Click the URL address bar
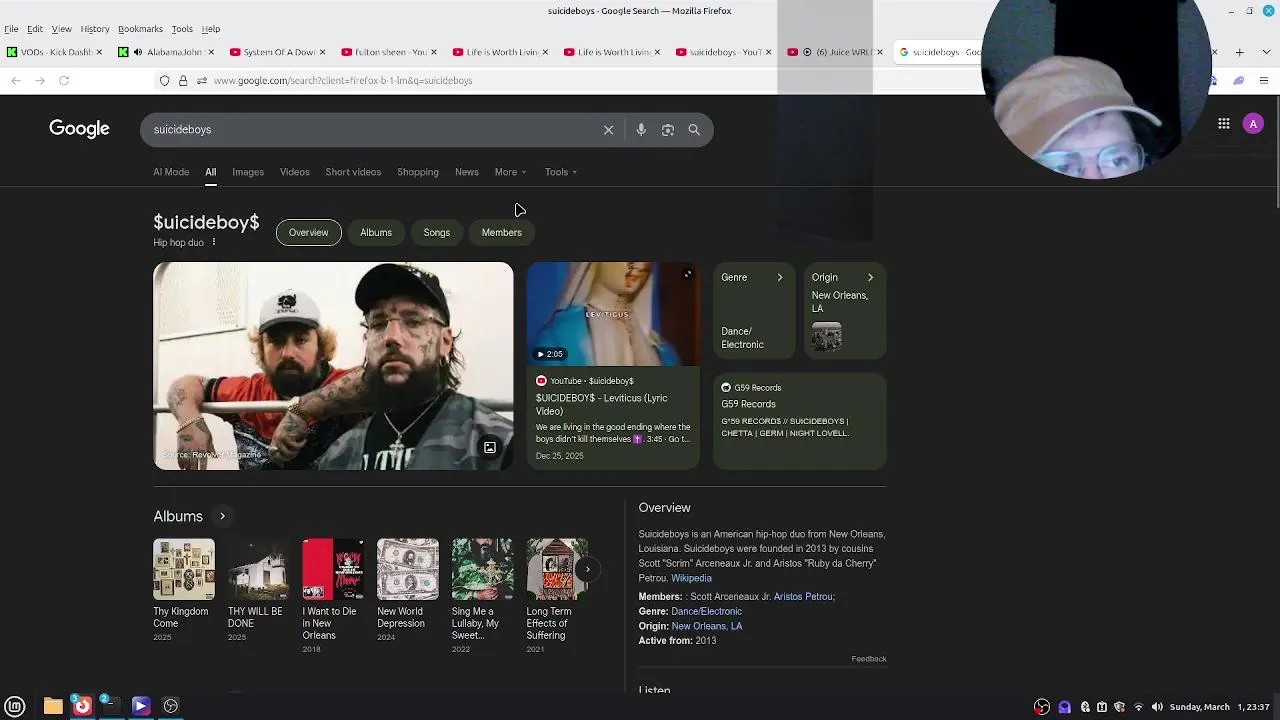The width and height of the screenshot is (1280, 720). [x=560, y=80]
